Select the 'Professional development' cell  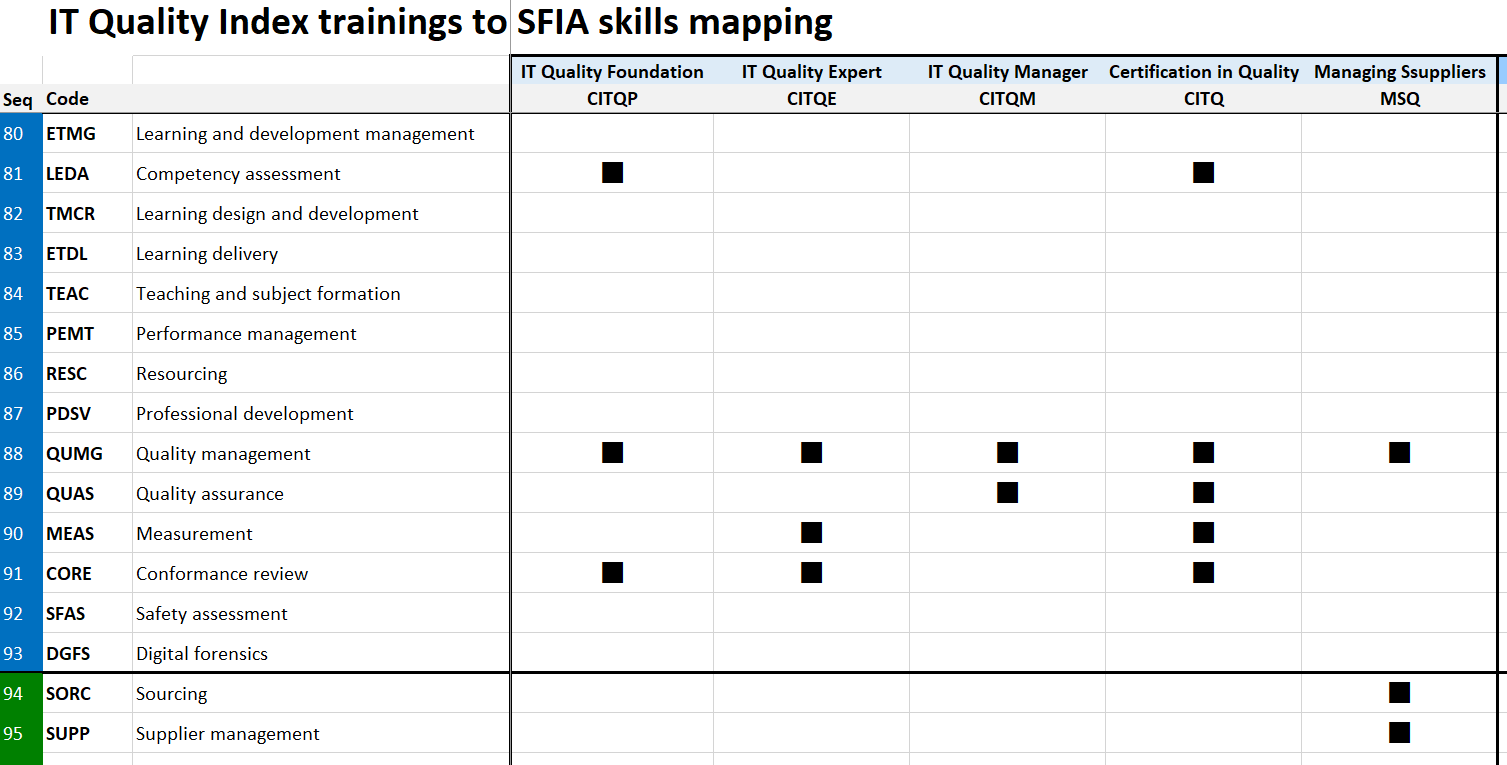tap(321, 414)
